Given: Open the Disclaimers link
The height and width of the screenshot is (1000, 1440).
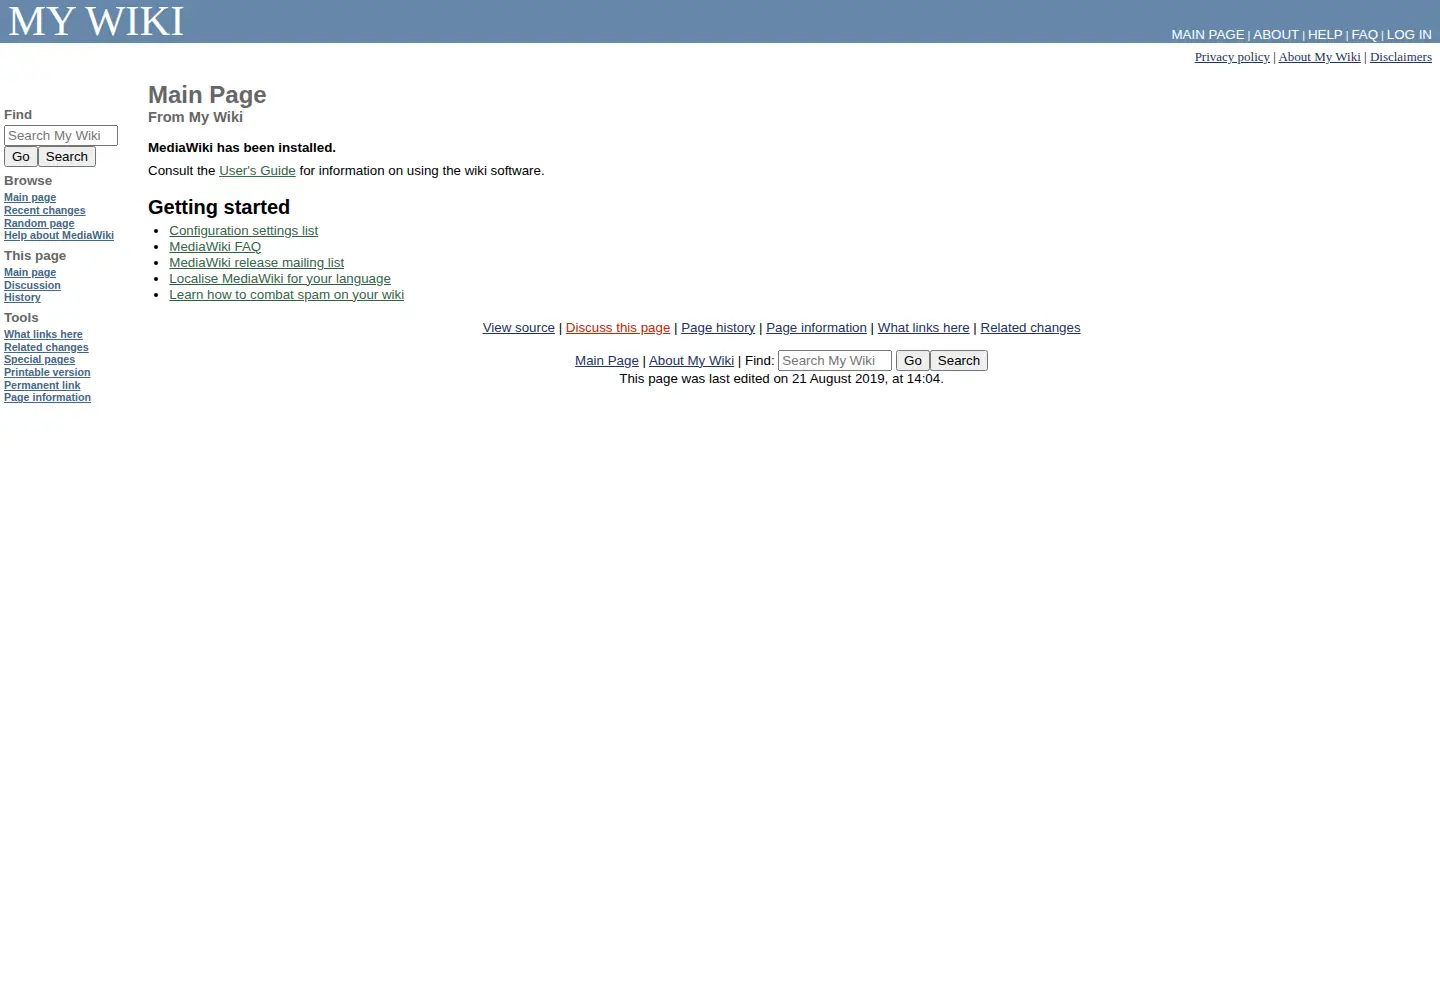Looking at the screenshot, I should pos(1401,57).
